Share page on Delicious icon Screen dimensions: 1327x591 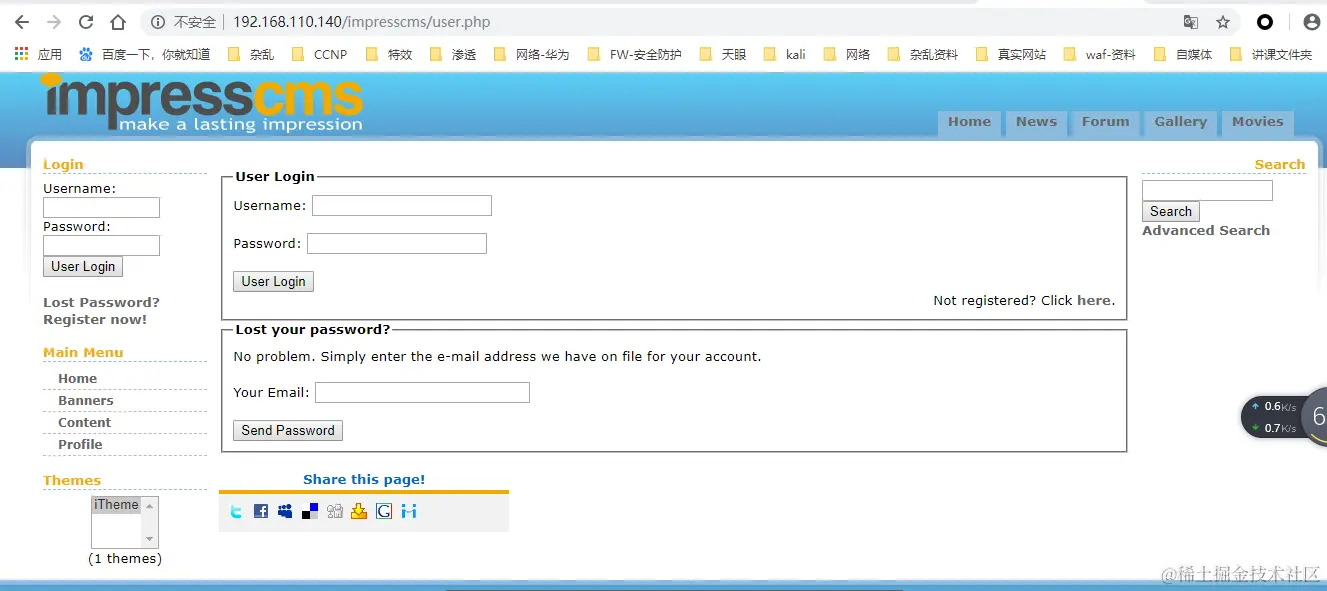click(310, 512)
